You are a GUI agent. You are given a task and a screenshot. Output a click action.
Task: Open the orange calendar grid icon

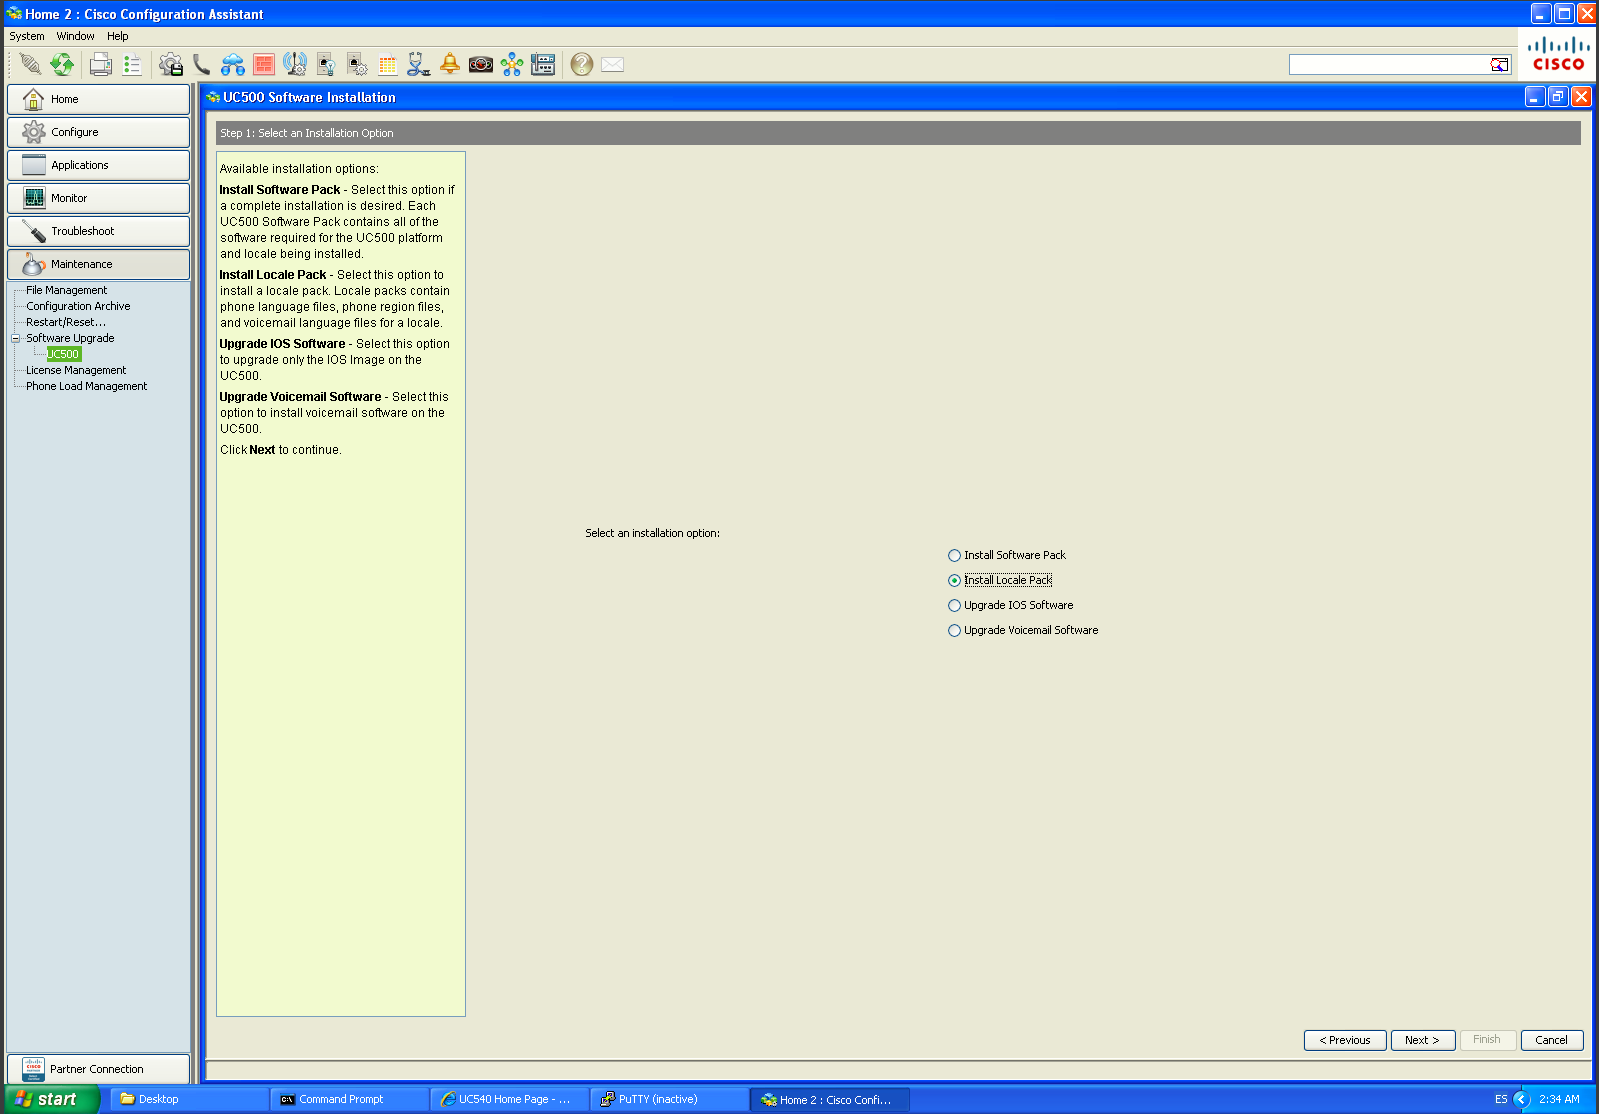388,64
